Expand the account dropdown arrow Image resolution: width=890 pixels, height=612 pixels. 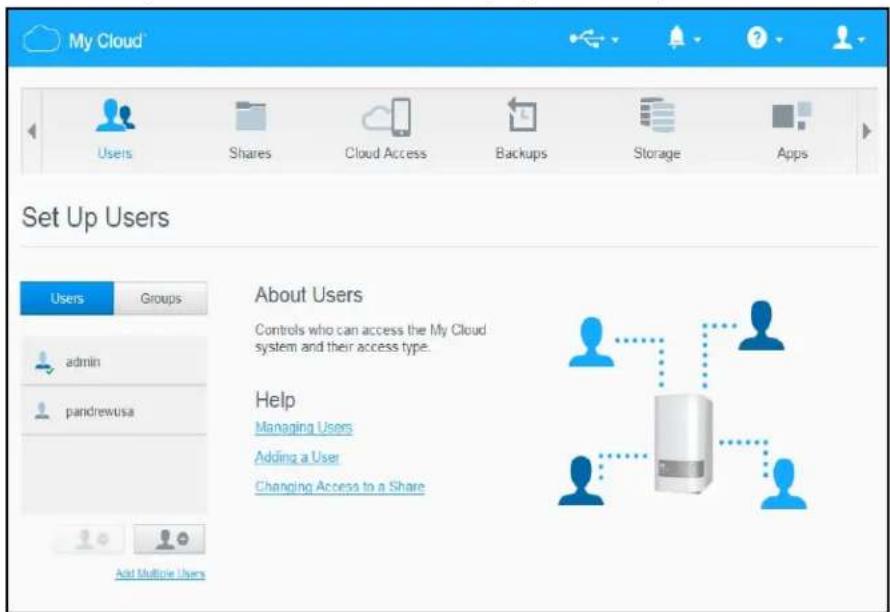(862, 40)
